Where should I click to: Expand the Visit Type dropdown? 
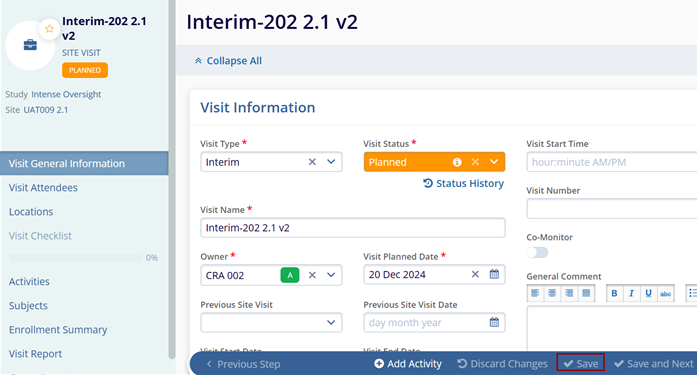[331, 162]
